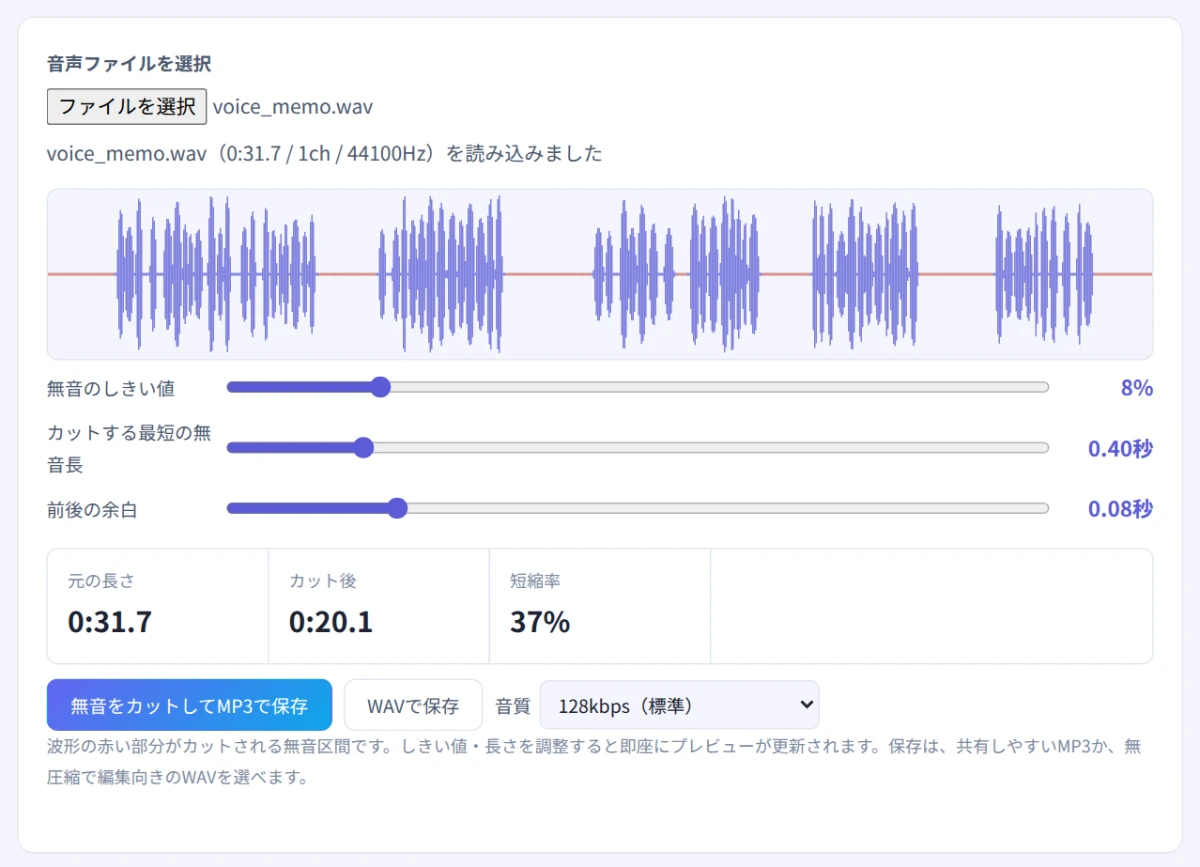Click the 0.40秒 minimum silence value

click(x=1120, y=449)
